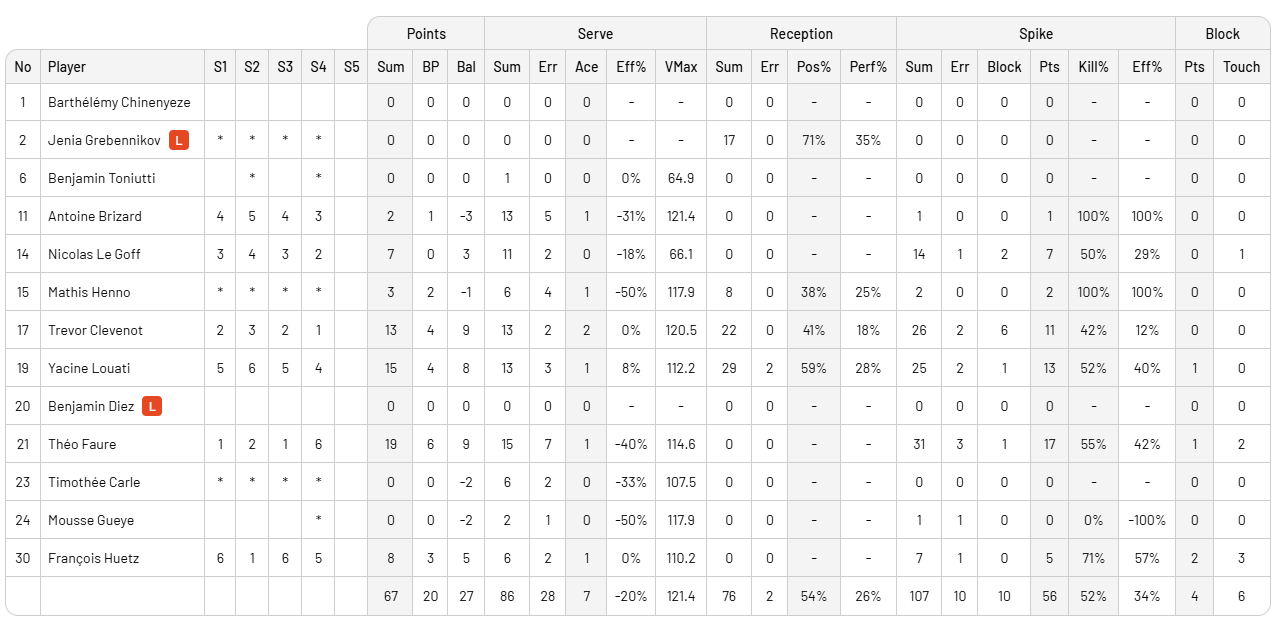The image size is (1282, 629).
Task: Click the Ace column header
Action: click(586, 67)
